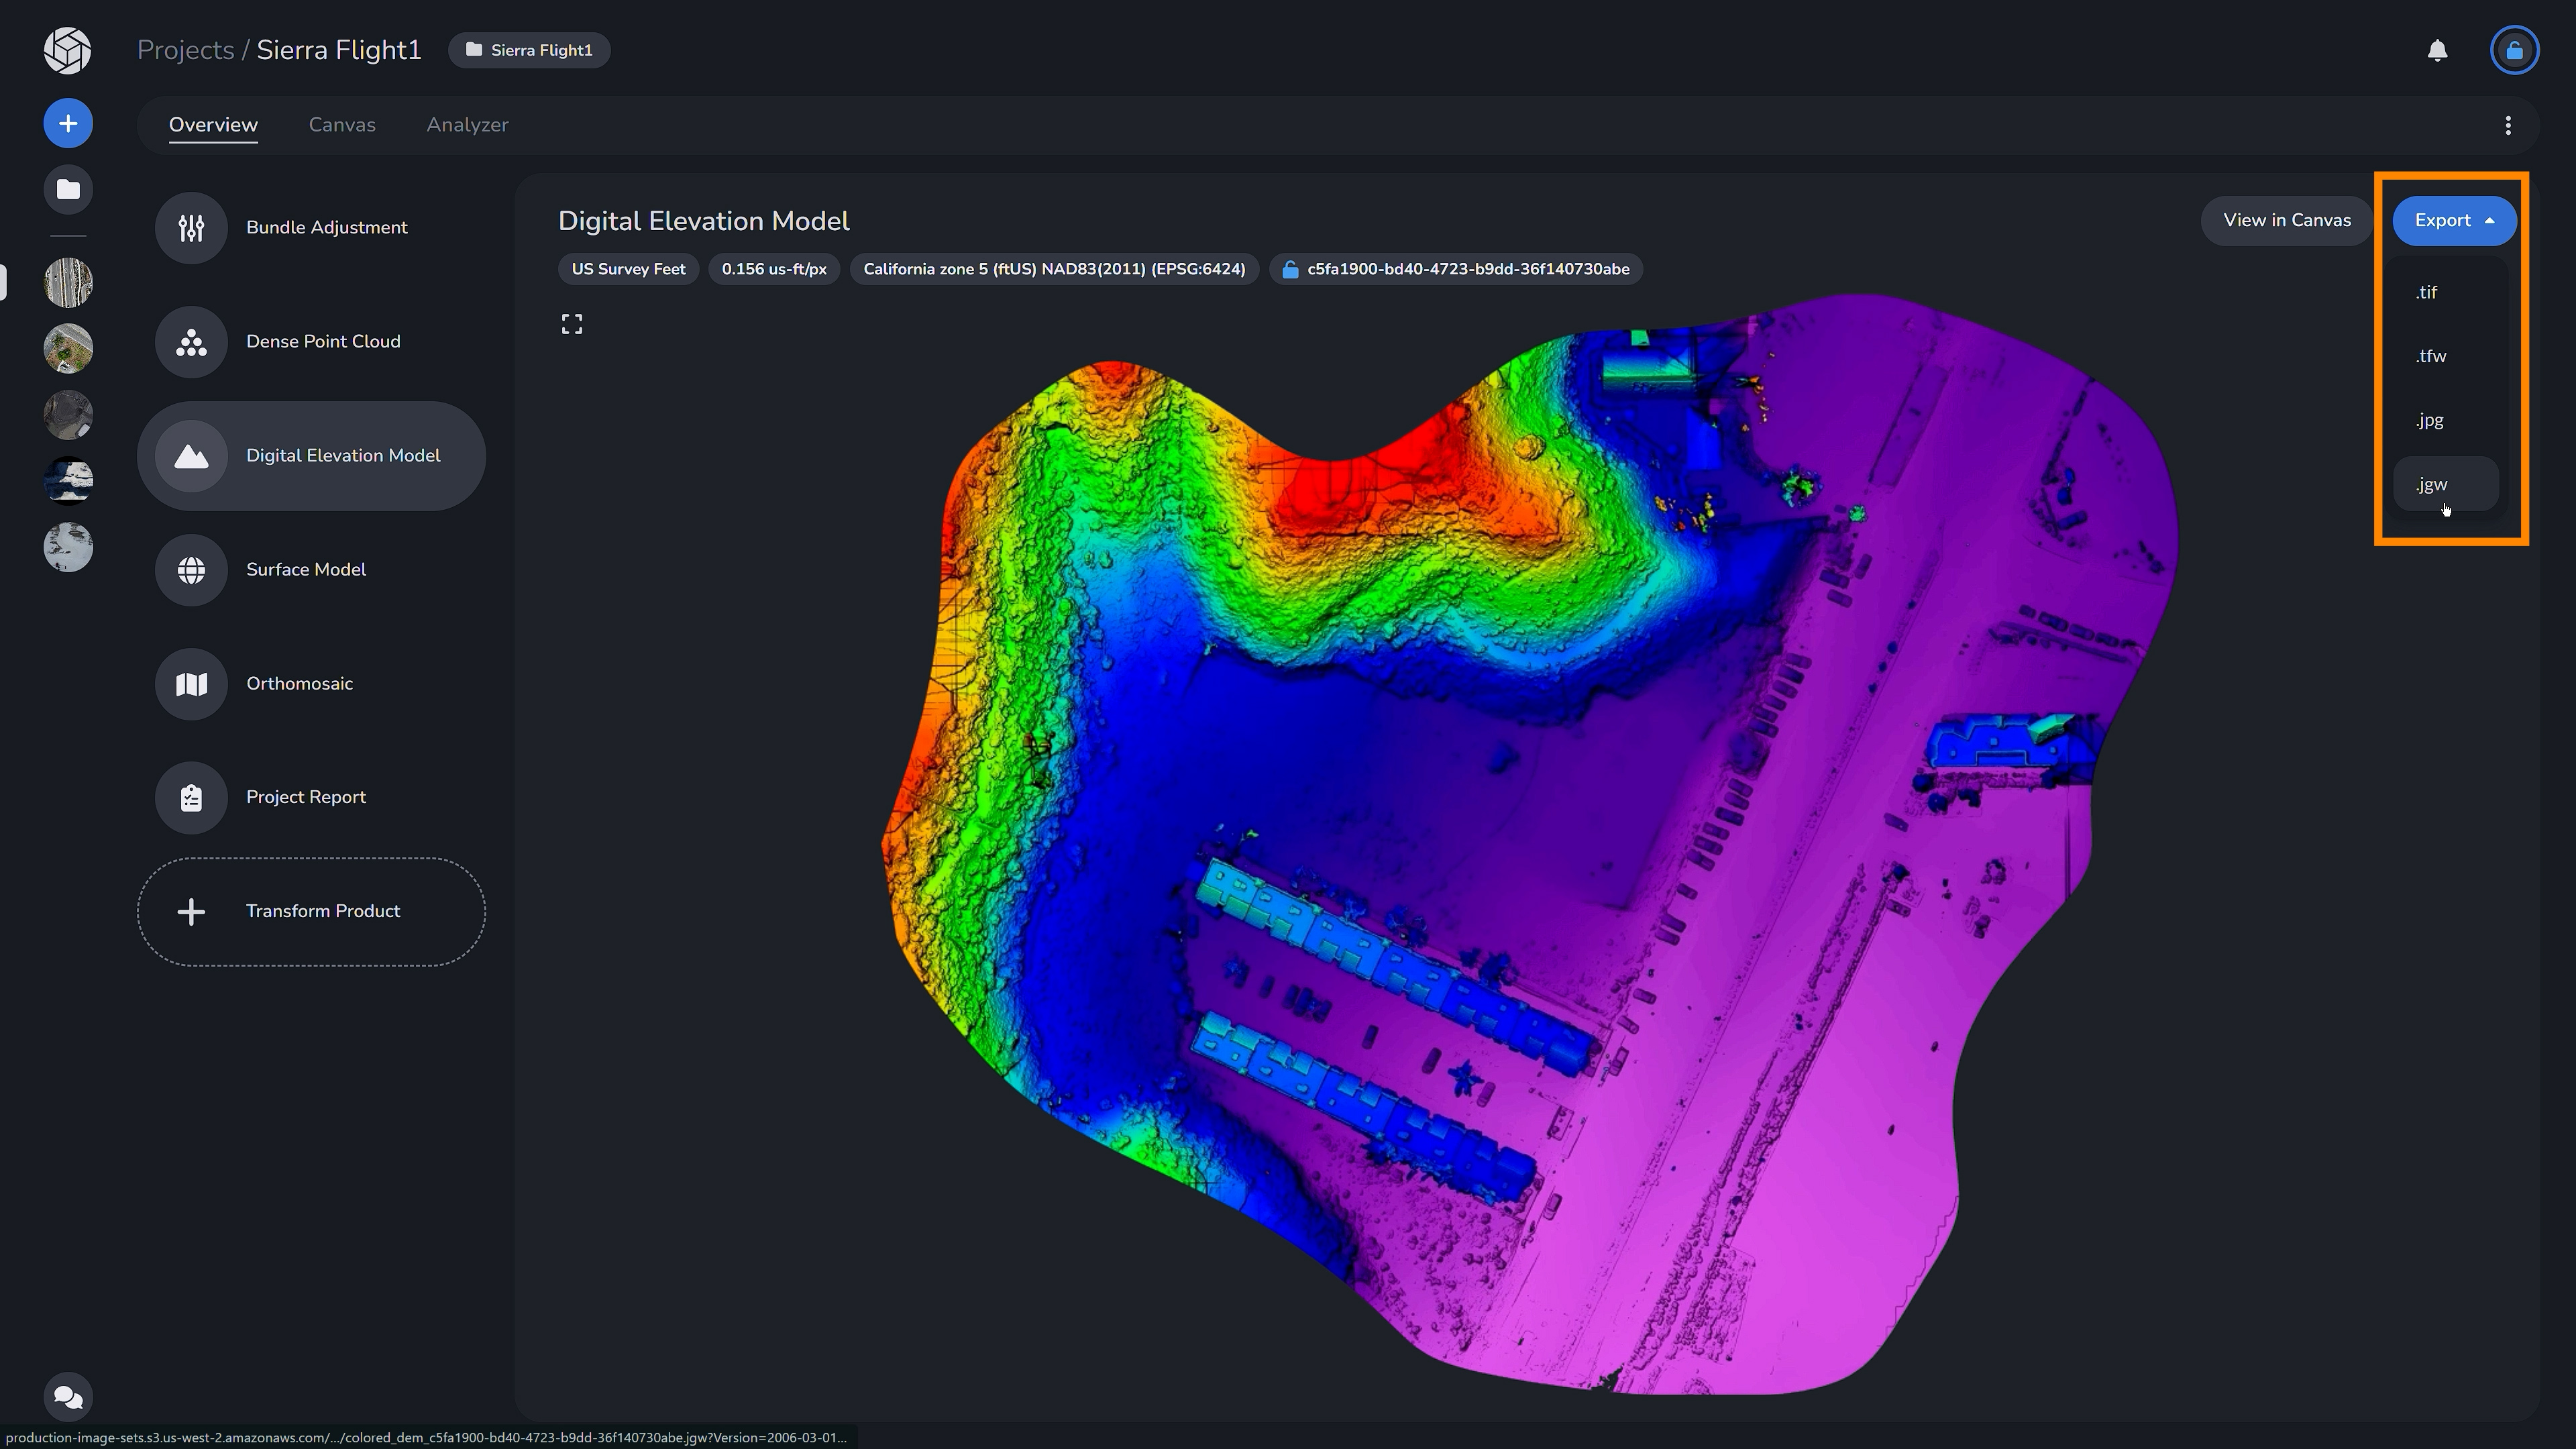This screenshot has height=1449, width=2576.
Task: Click the app logo icon
Action: (68, 50)
